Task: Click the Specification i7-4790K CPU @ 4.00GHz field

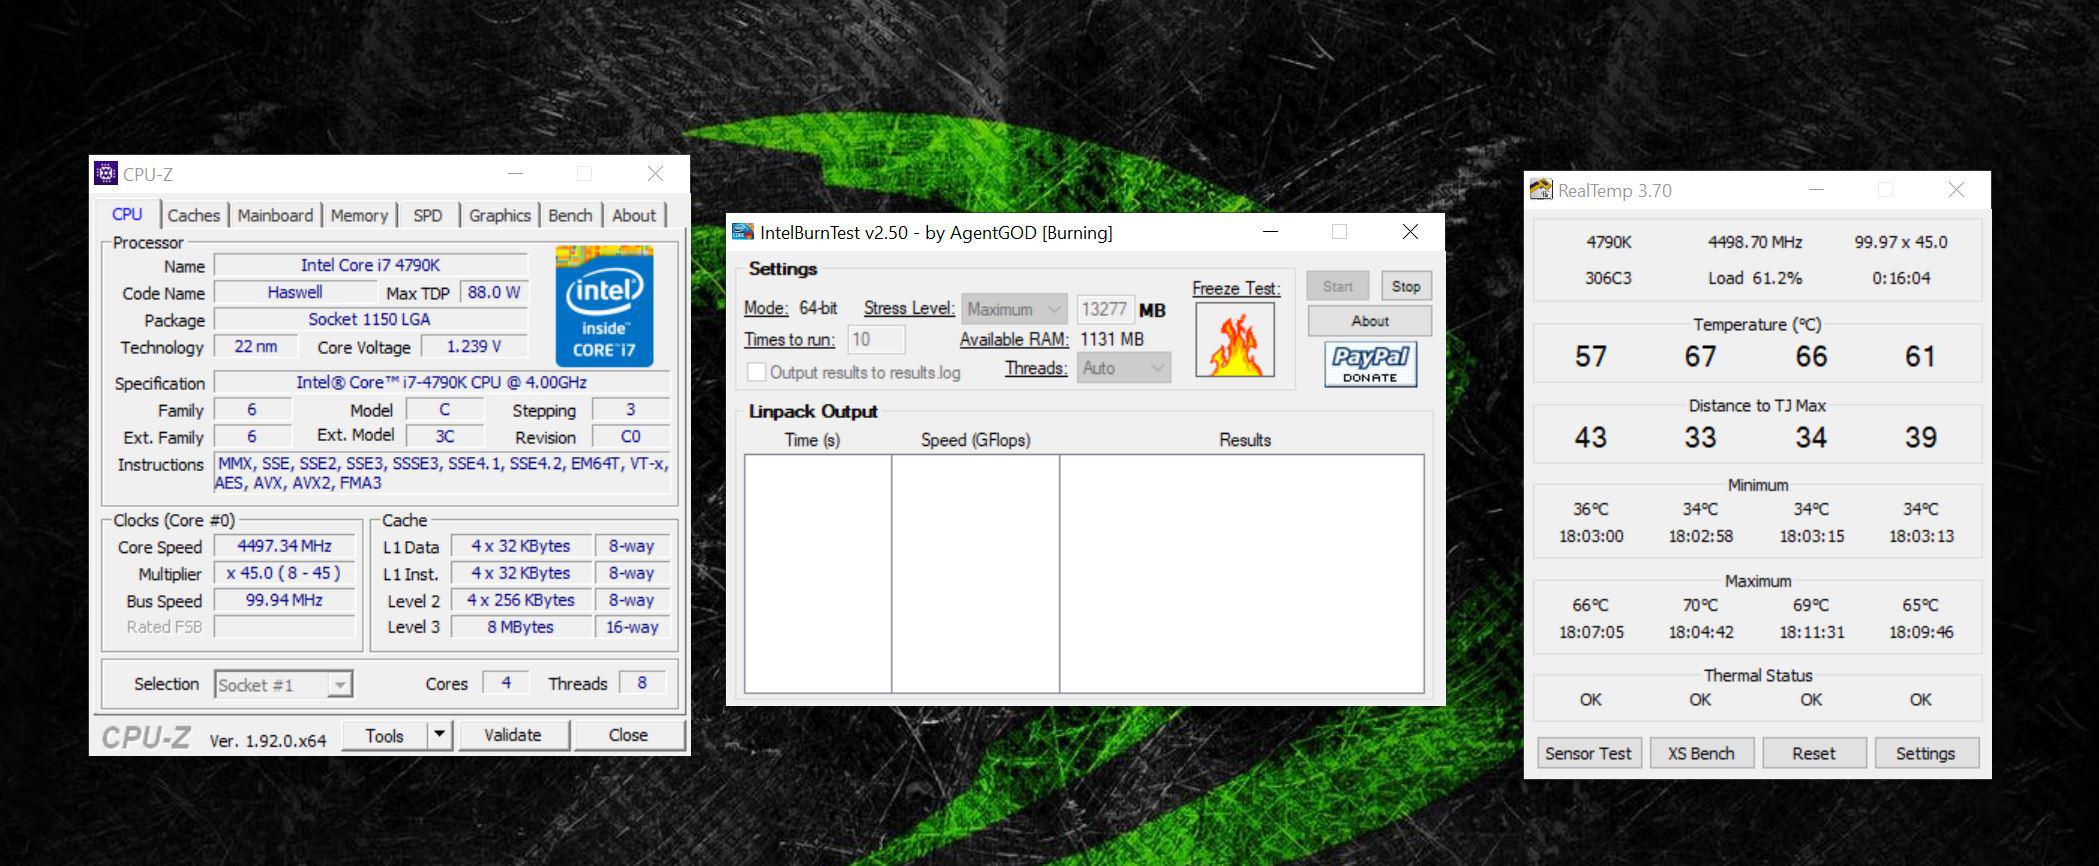Action: (442, 382)
